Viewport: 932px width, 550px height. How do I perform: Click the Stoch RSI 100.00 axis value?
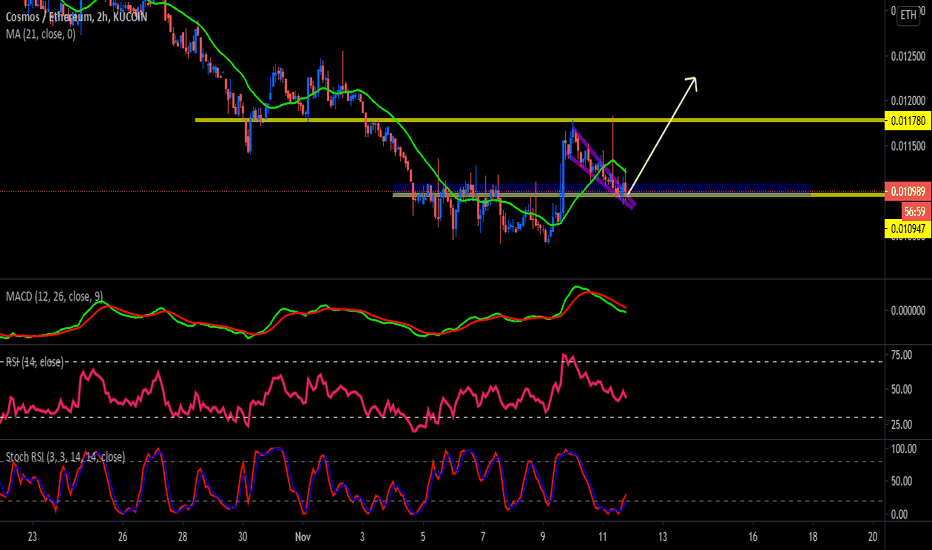point(903,449)
